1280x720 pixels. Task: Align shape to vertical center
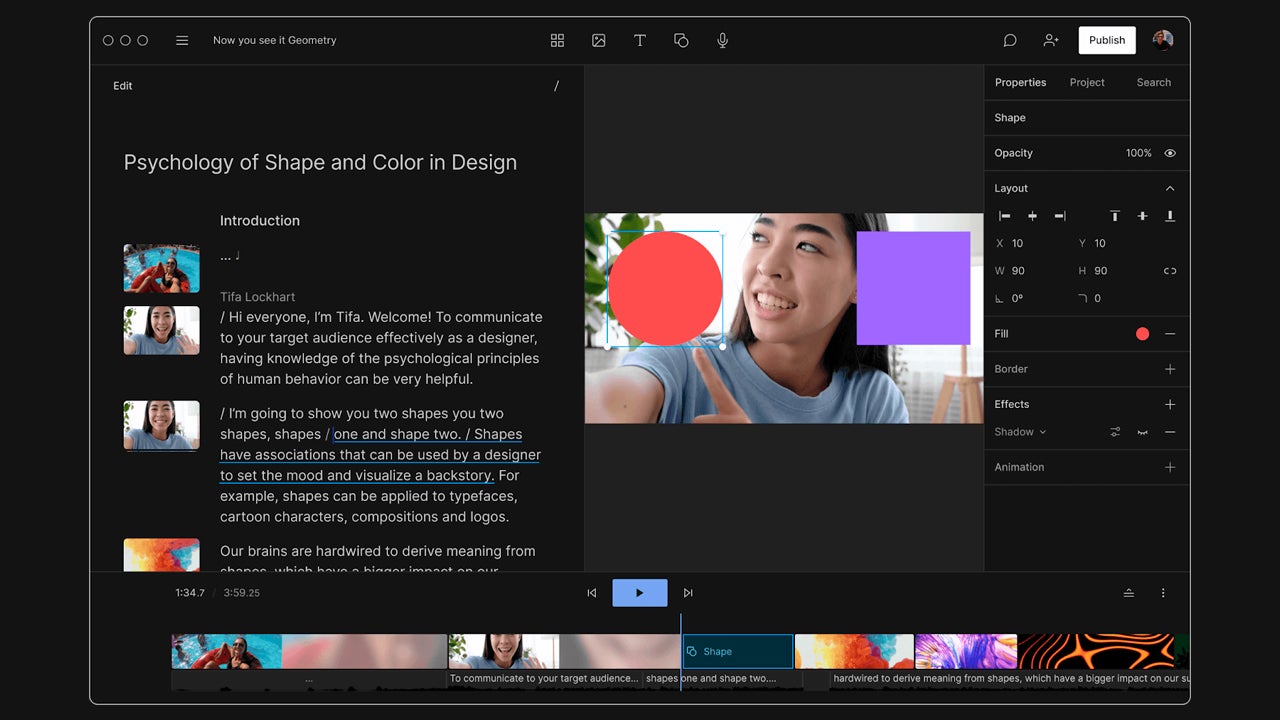tap(1142, 216)
